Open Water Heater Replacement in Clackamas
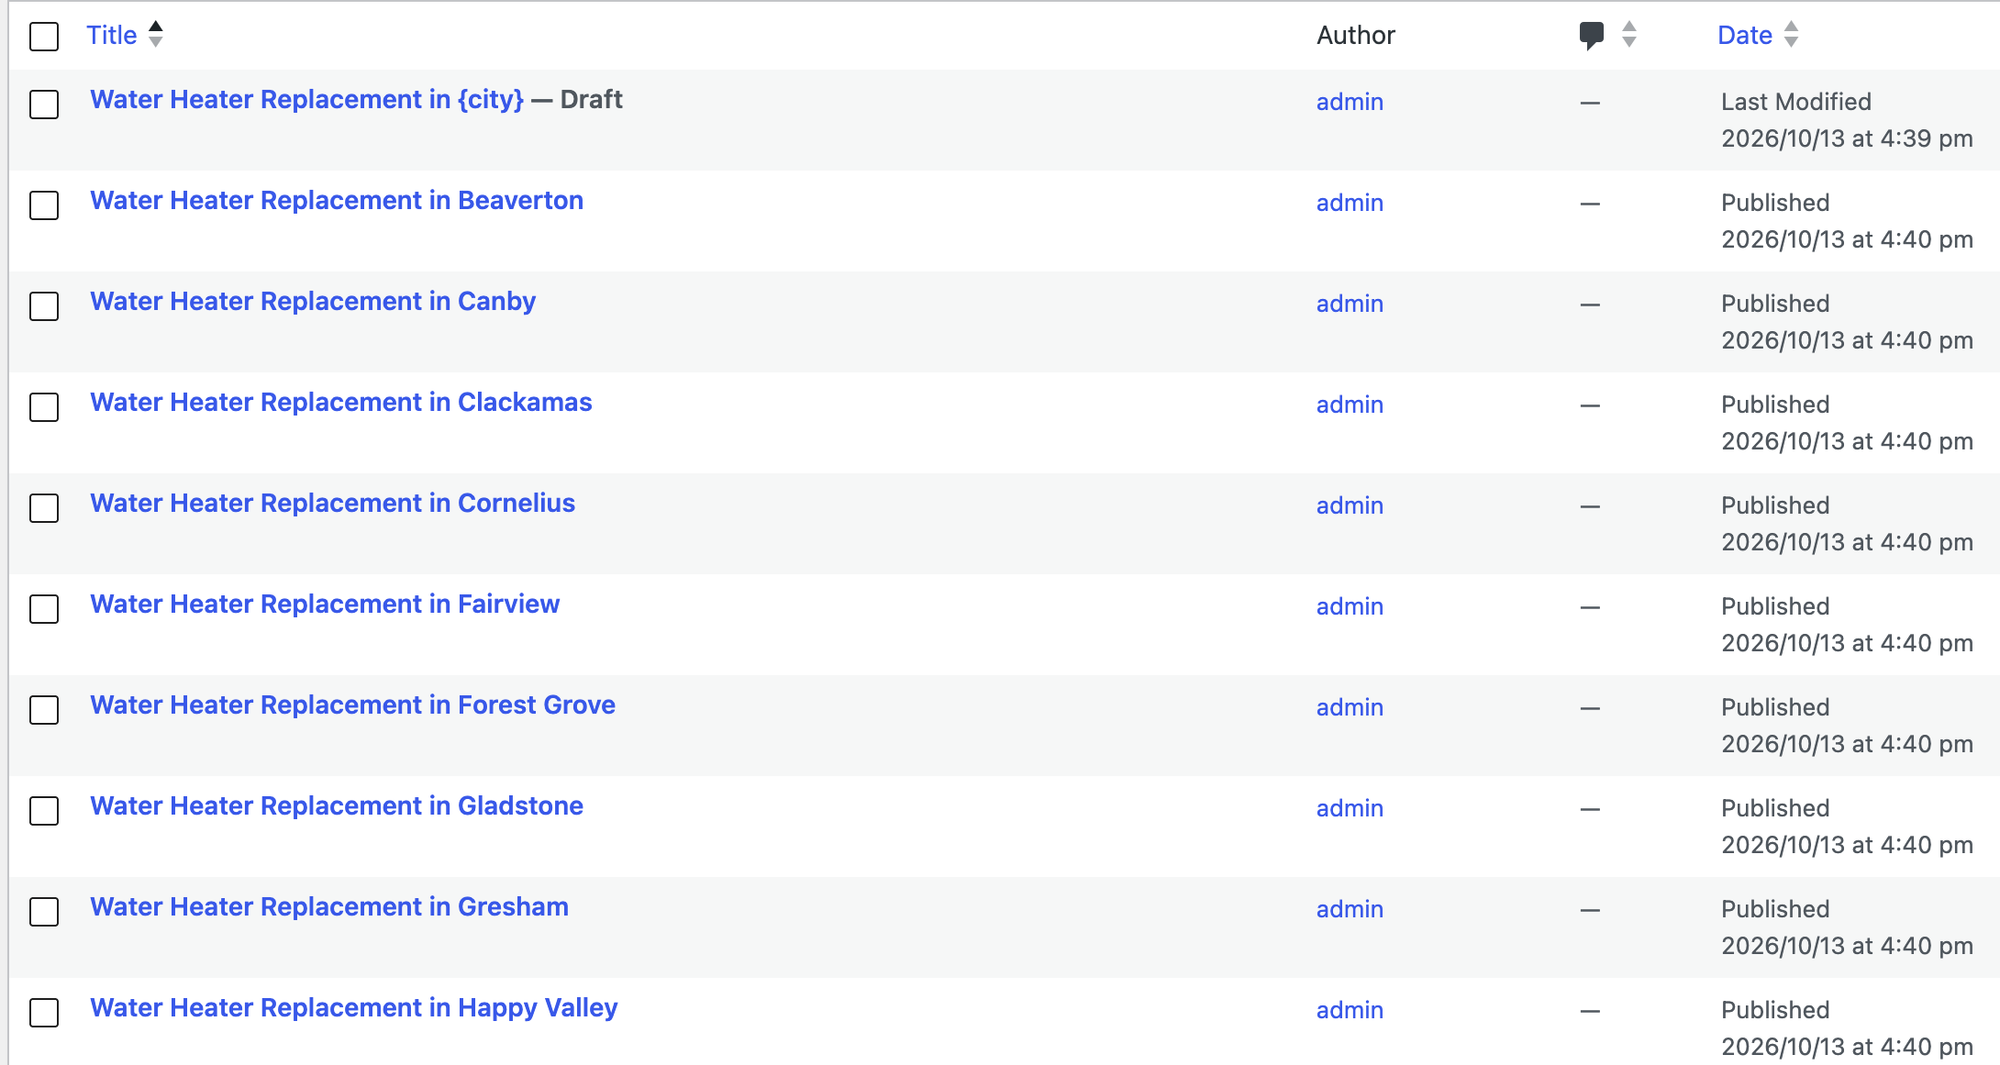 (x=341, y=402)
